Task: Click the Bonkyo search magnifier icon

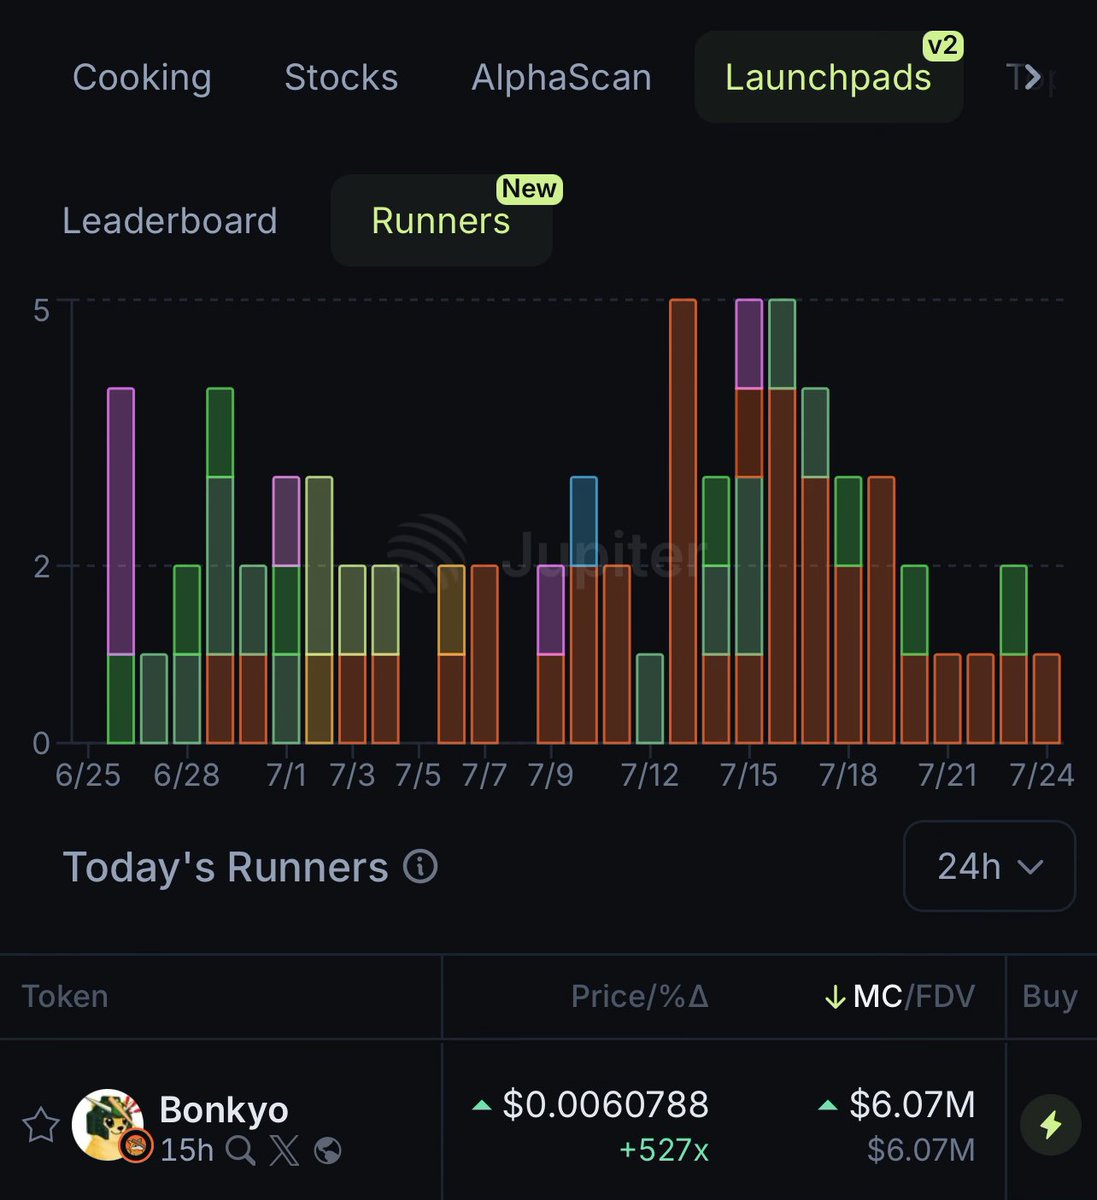Action: point(240,1151)
